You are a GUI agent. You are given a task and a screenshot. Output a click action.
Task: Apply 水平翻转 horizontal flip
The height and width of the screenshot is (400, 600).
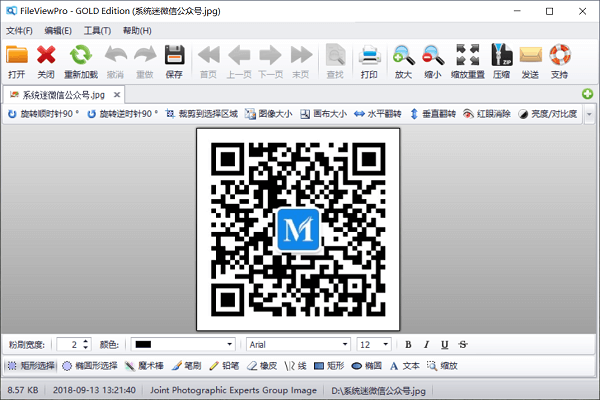(x=378, y=114)
